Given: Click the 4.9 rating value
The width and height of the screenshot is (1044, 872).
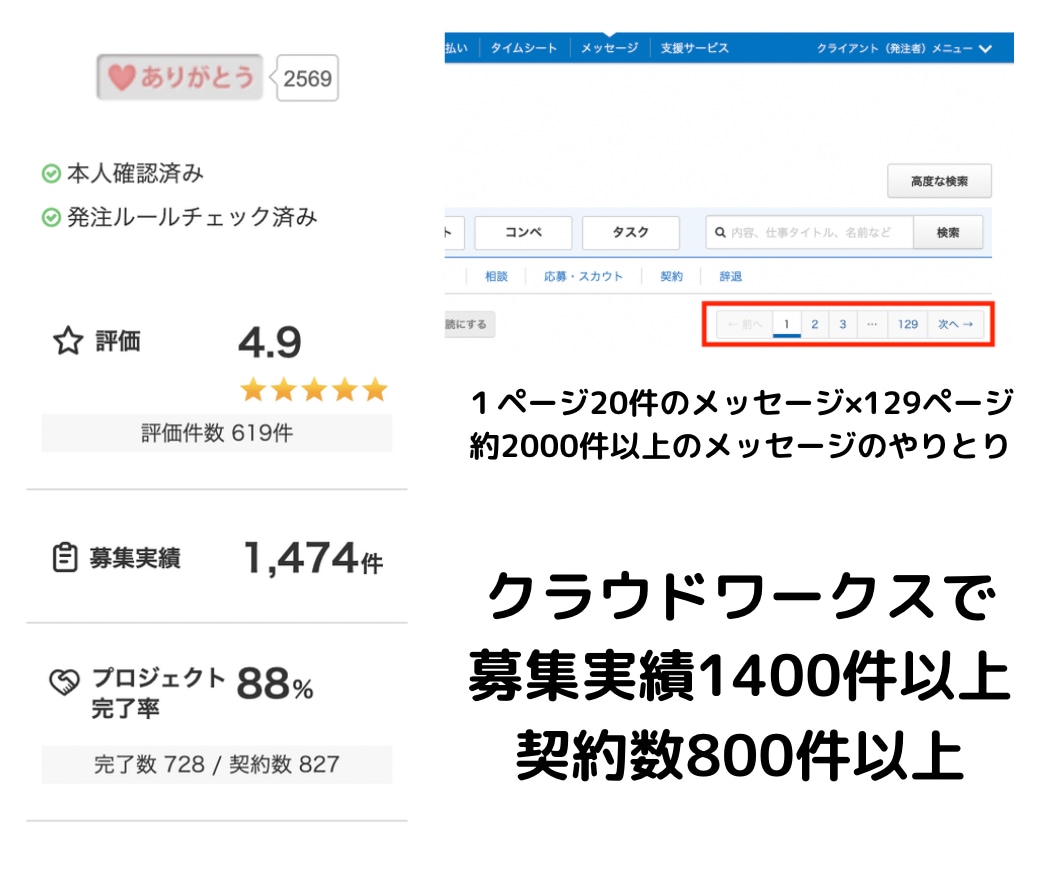Looking at the screenshot, I should (x=270, y=342).
